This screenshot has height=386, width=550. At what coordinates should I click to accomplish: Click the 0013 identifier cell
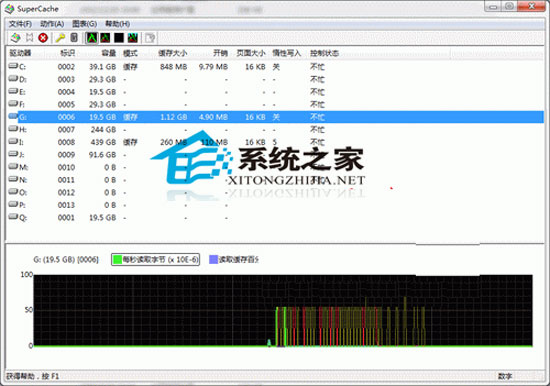point(66,205)
